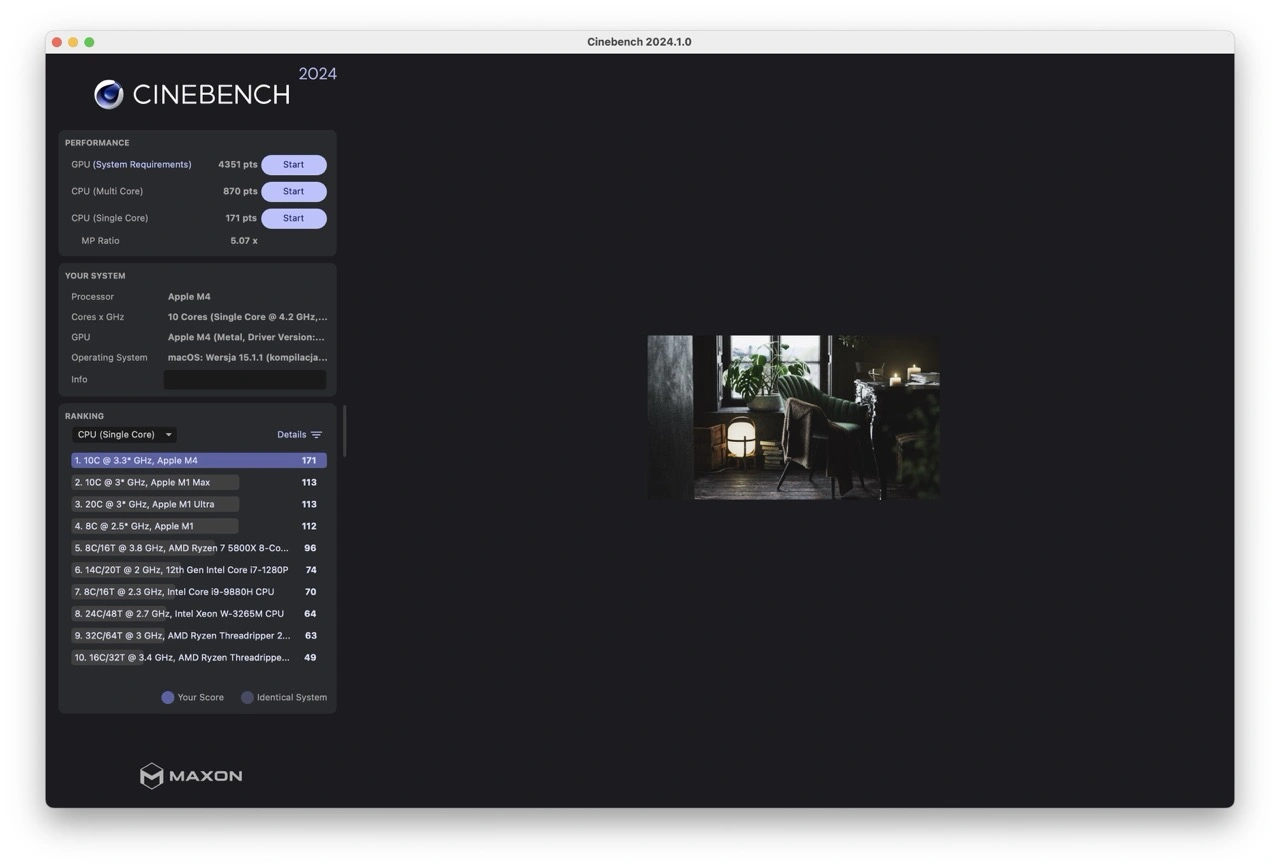Click the GPU Apple M4 Metal value
Screen dimensions: 1280x868
click(x=246, y=337)
